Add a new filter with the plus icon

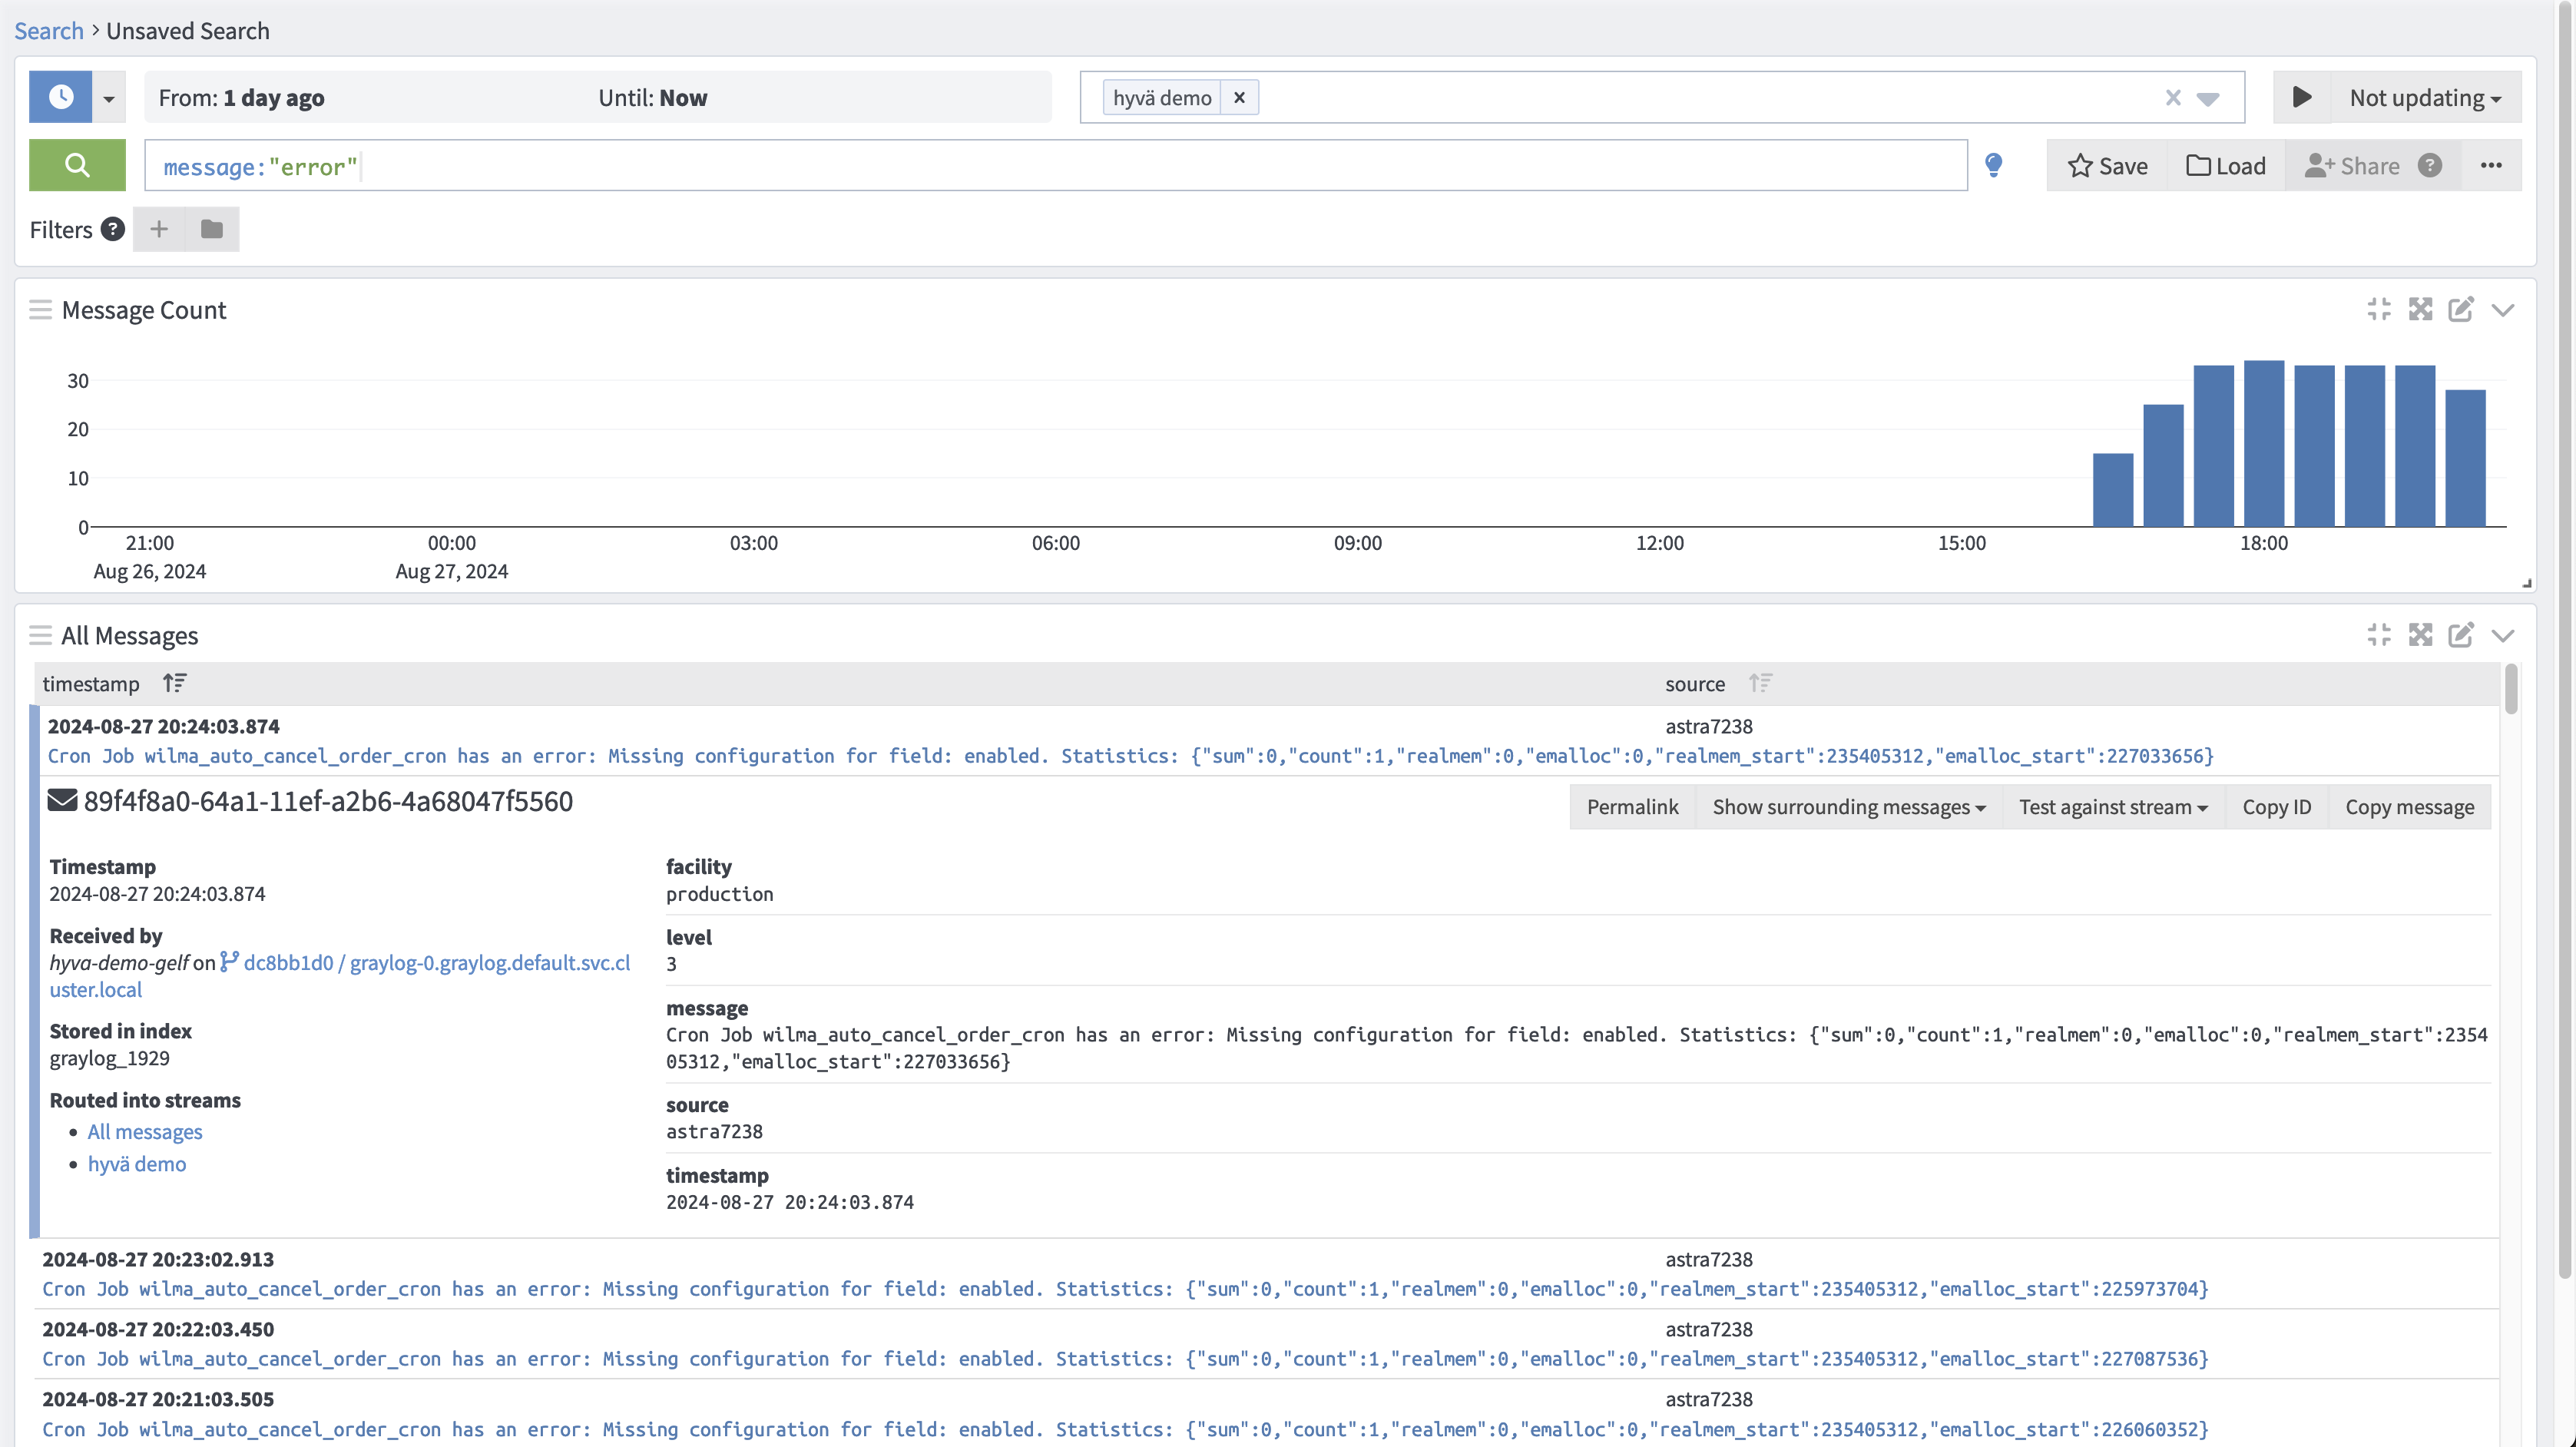tap(158, 229)
